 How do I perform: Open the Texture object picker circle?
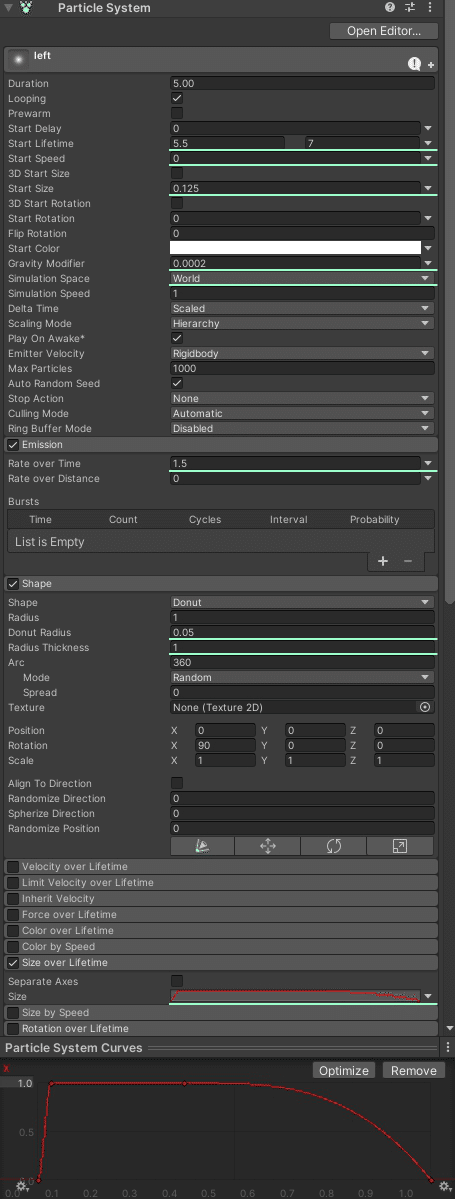click(x=426, y=707)
